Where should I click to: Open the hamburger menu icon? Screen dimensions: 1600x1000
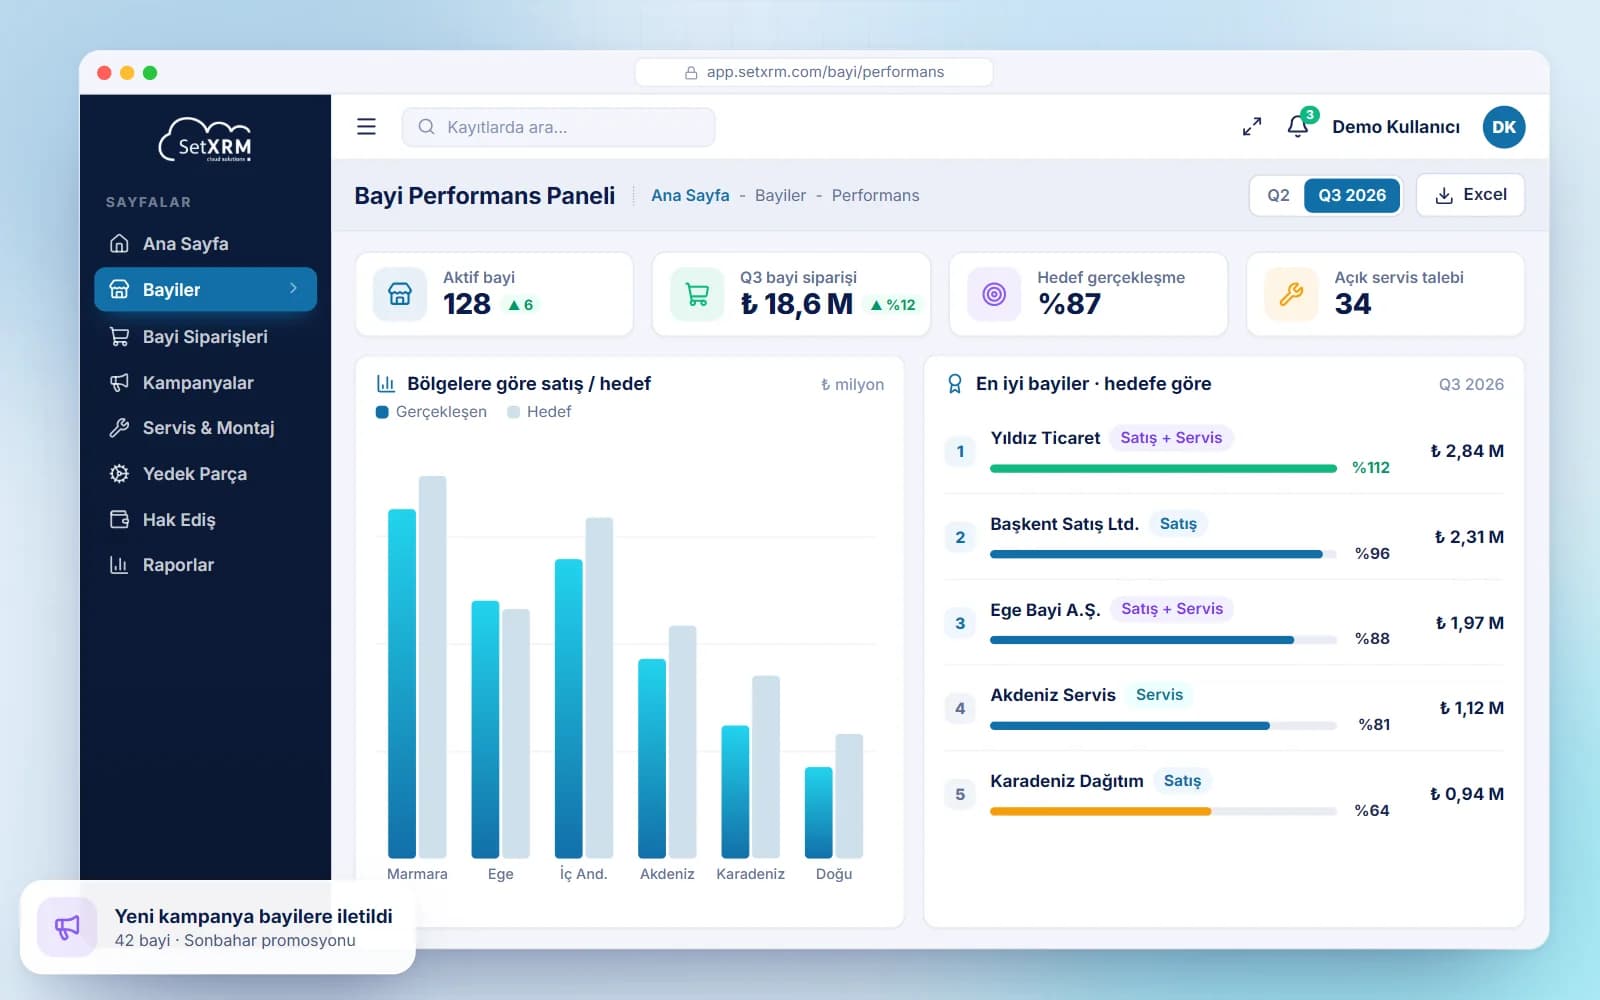click(366, 127)
